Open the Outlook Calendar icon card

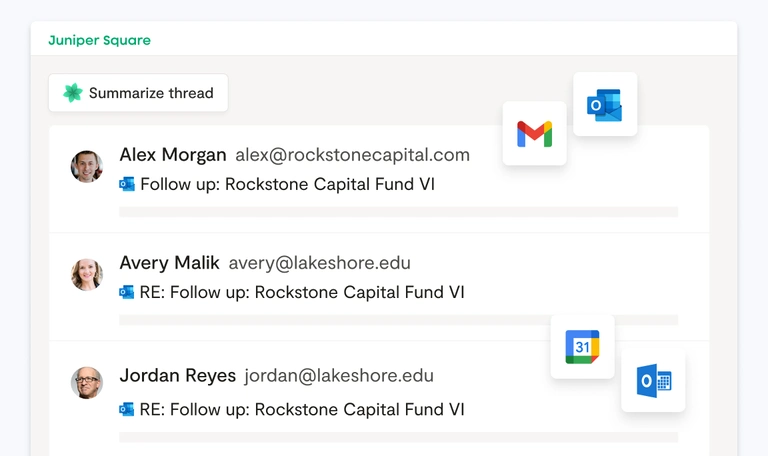[653, 381]
